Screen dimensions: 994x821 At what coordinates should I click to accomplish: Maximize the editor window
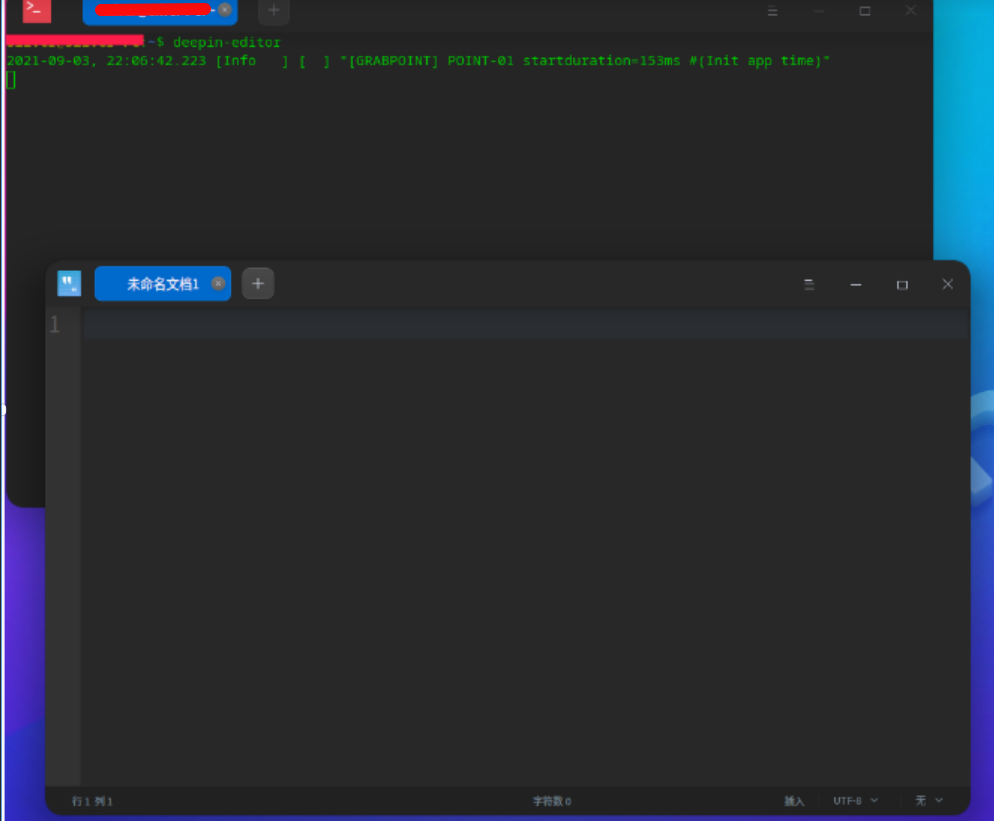point(902,285)
